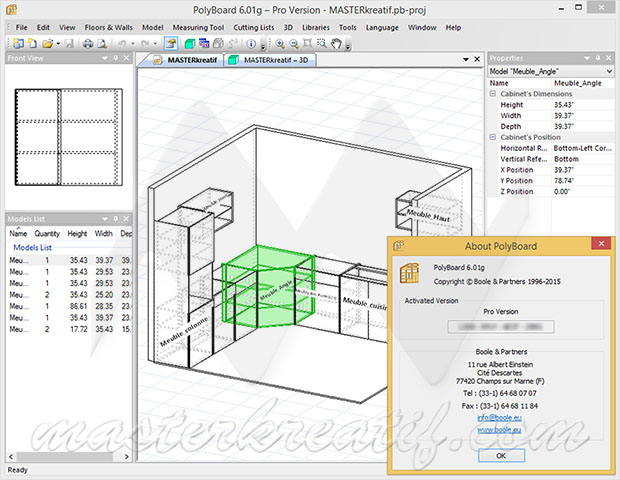Open the Model "Meuble_Angle" combo box
Viewport: 620px width, 480px height.
(x=551, y=72)
